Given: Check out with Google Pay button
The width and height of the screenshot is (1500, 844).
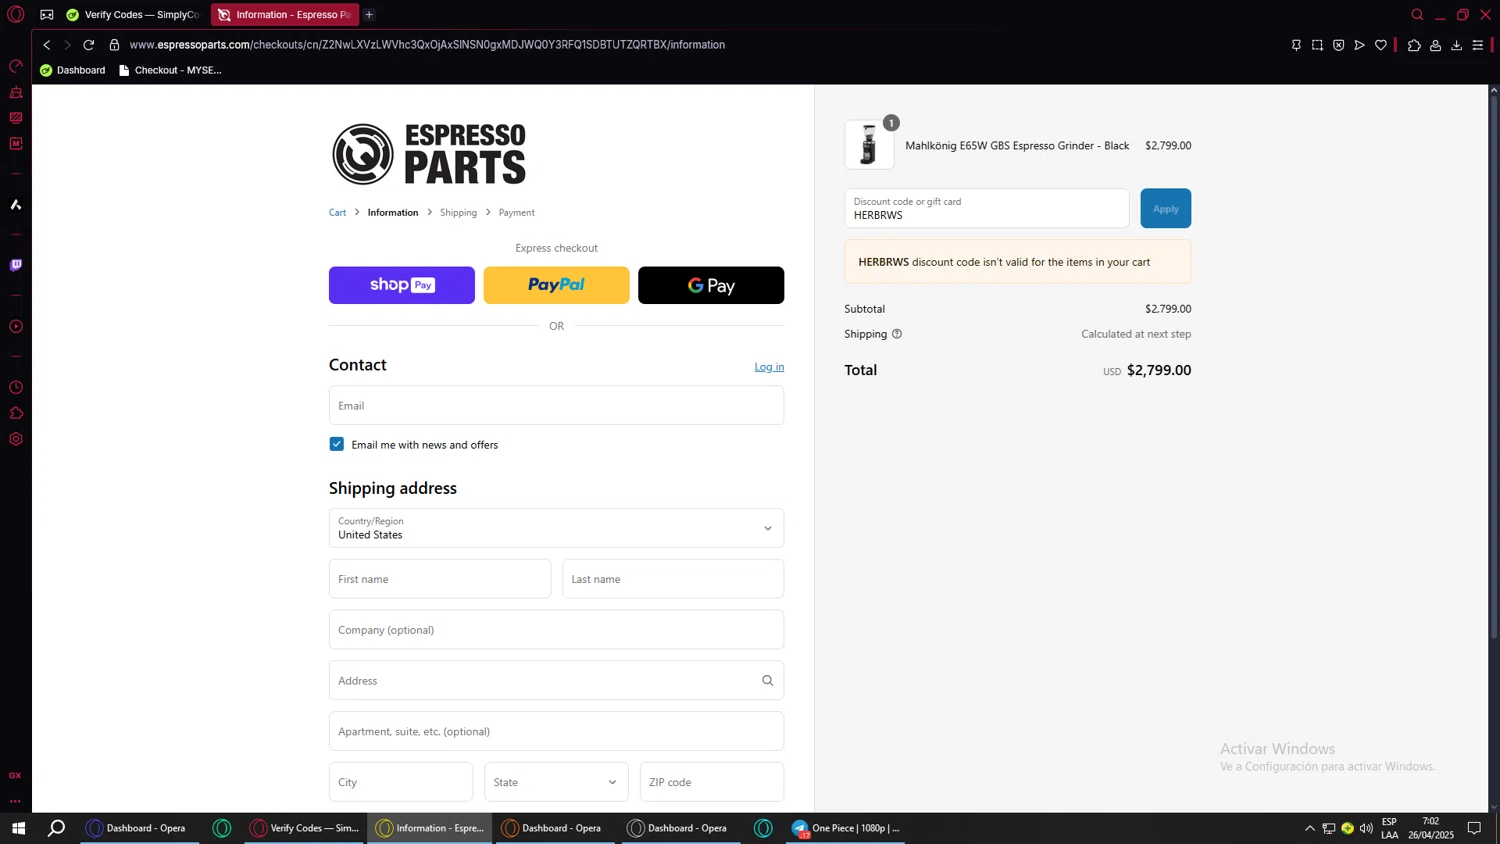Looking at the screenshot, I should (x=711, y=285).
